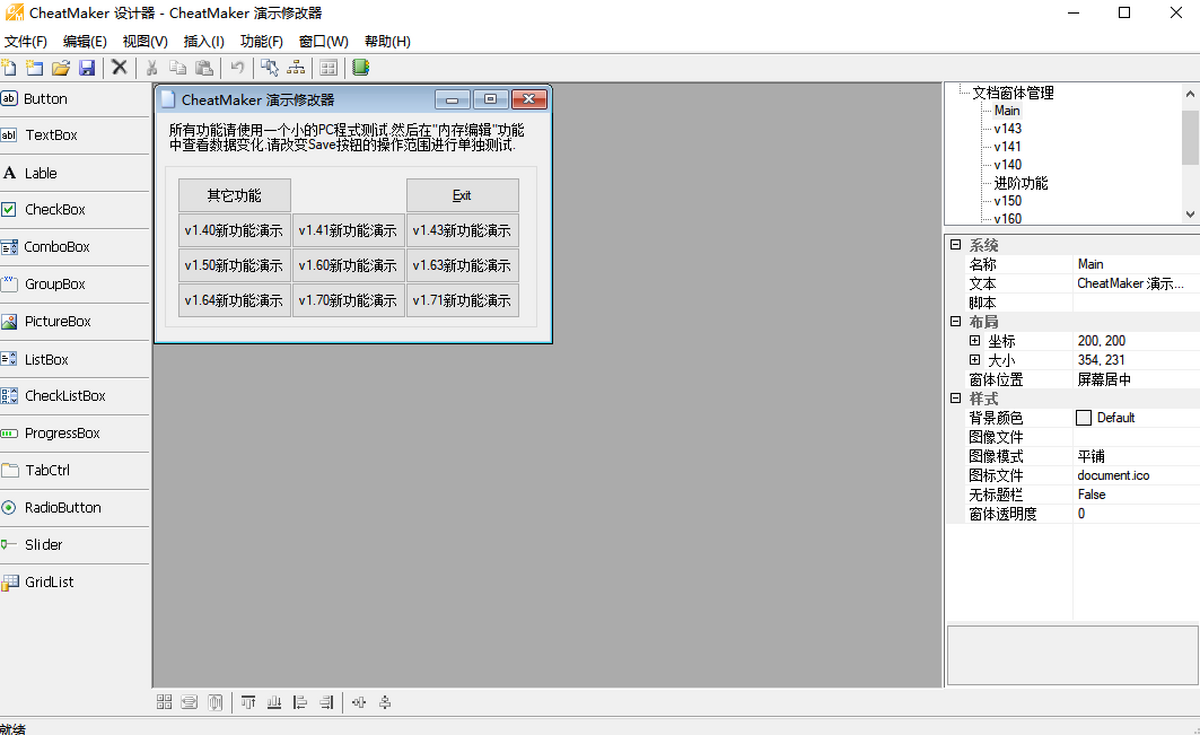This screenshot has width=1200, height=735.
Task: Open the 窗口(W) menu
Action: click(x=324, y=41)
